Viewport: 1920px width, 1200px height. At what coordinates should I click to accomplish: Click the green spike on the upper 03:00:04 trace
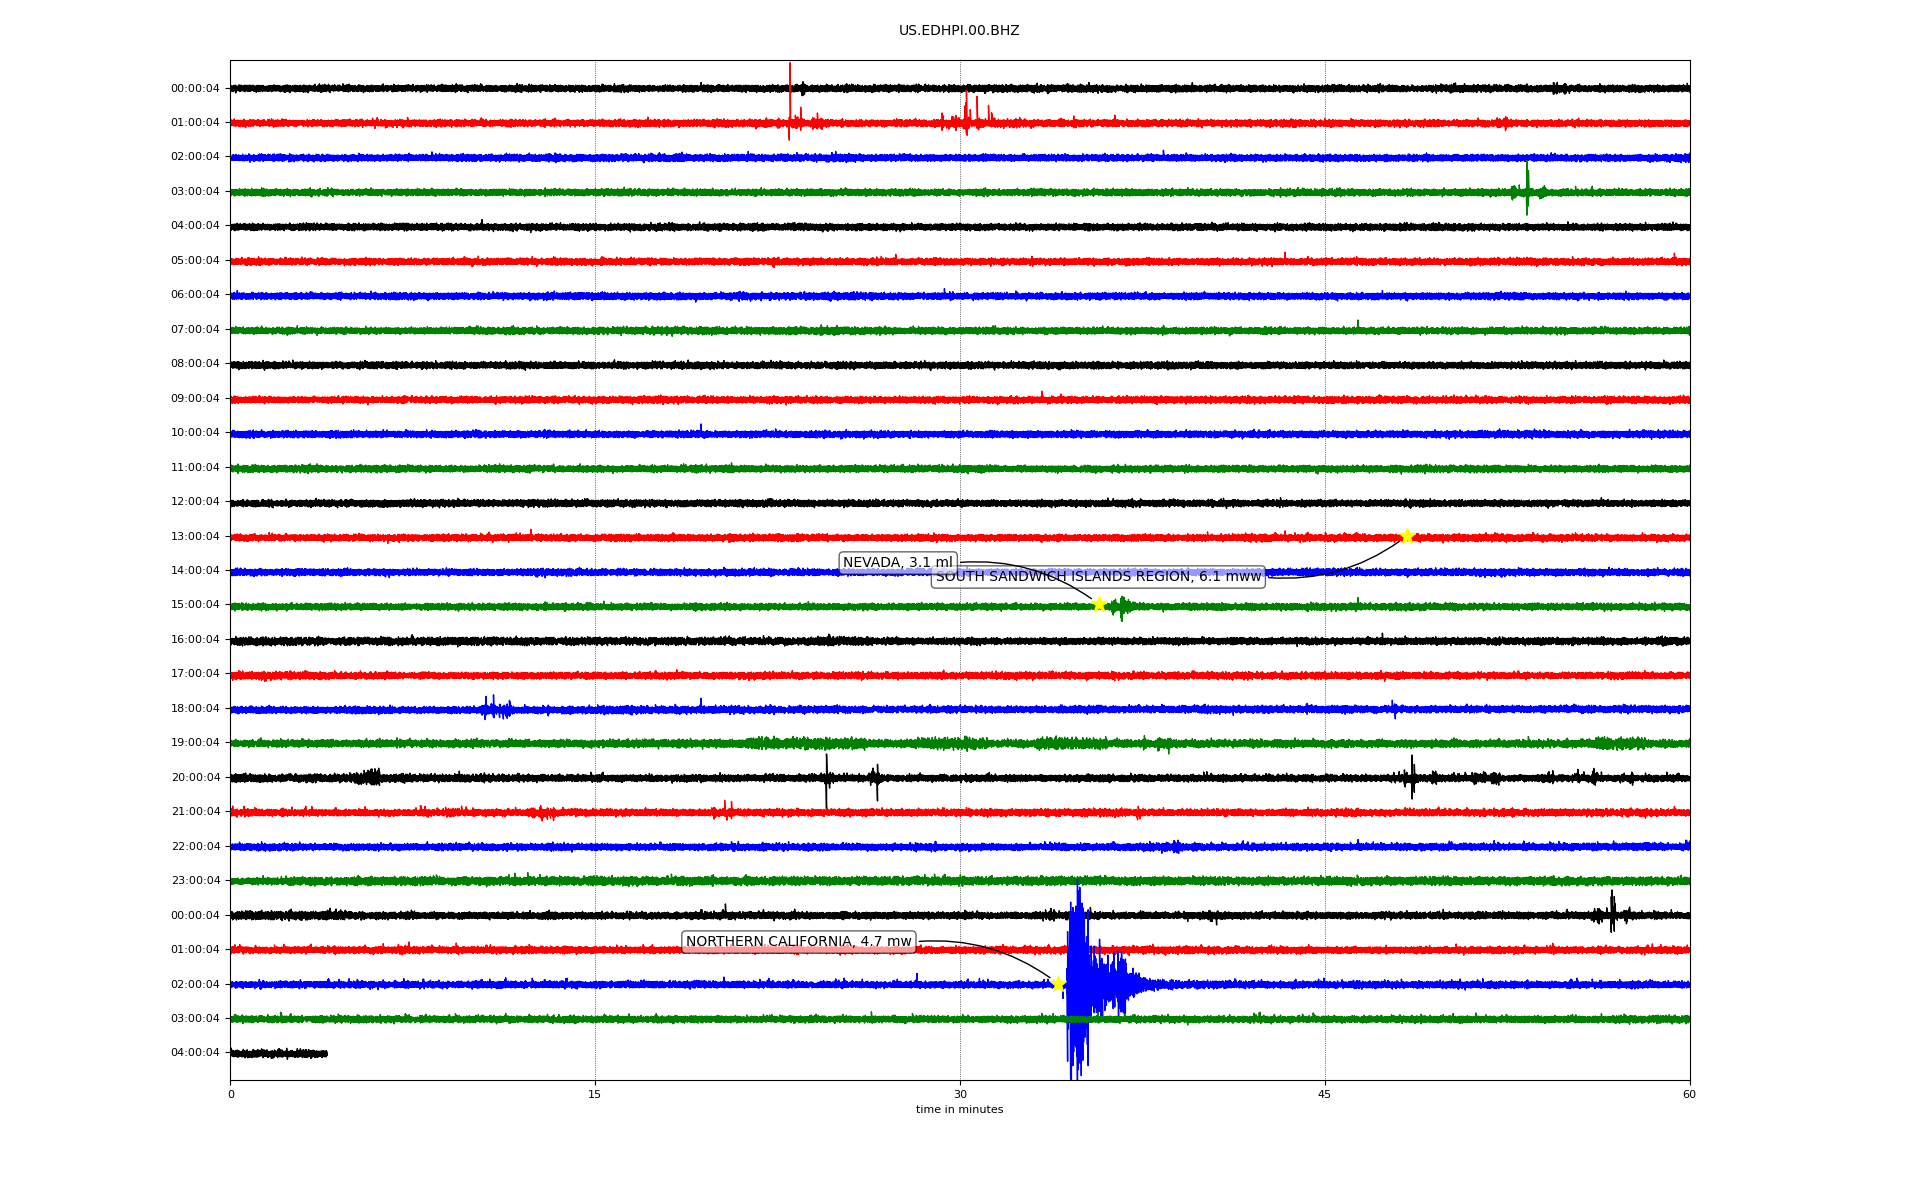(1527, 189)
